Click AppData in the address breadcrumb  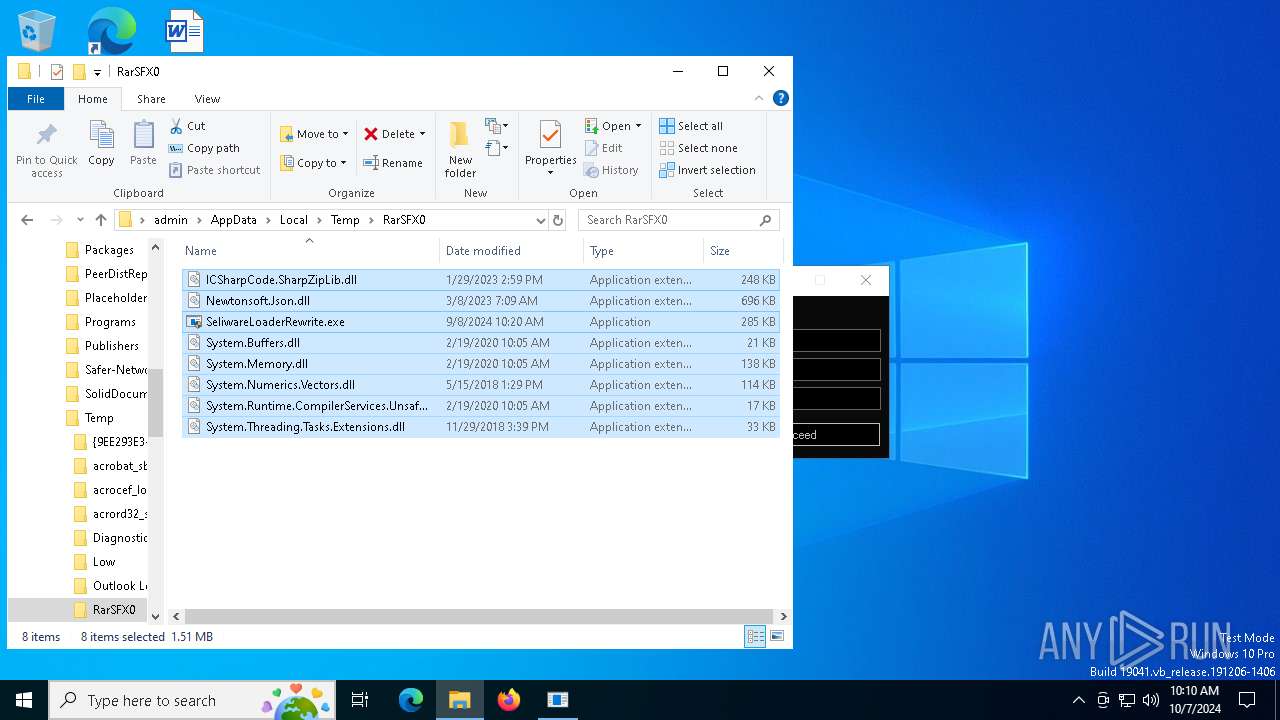point(233,220)
